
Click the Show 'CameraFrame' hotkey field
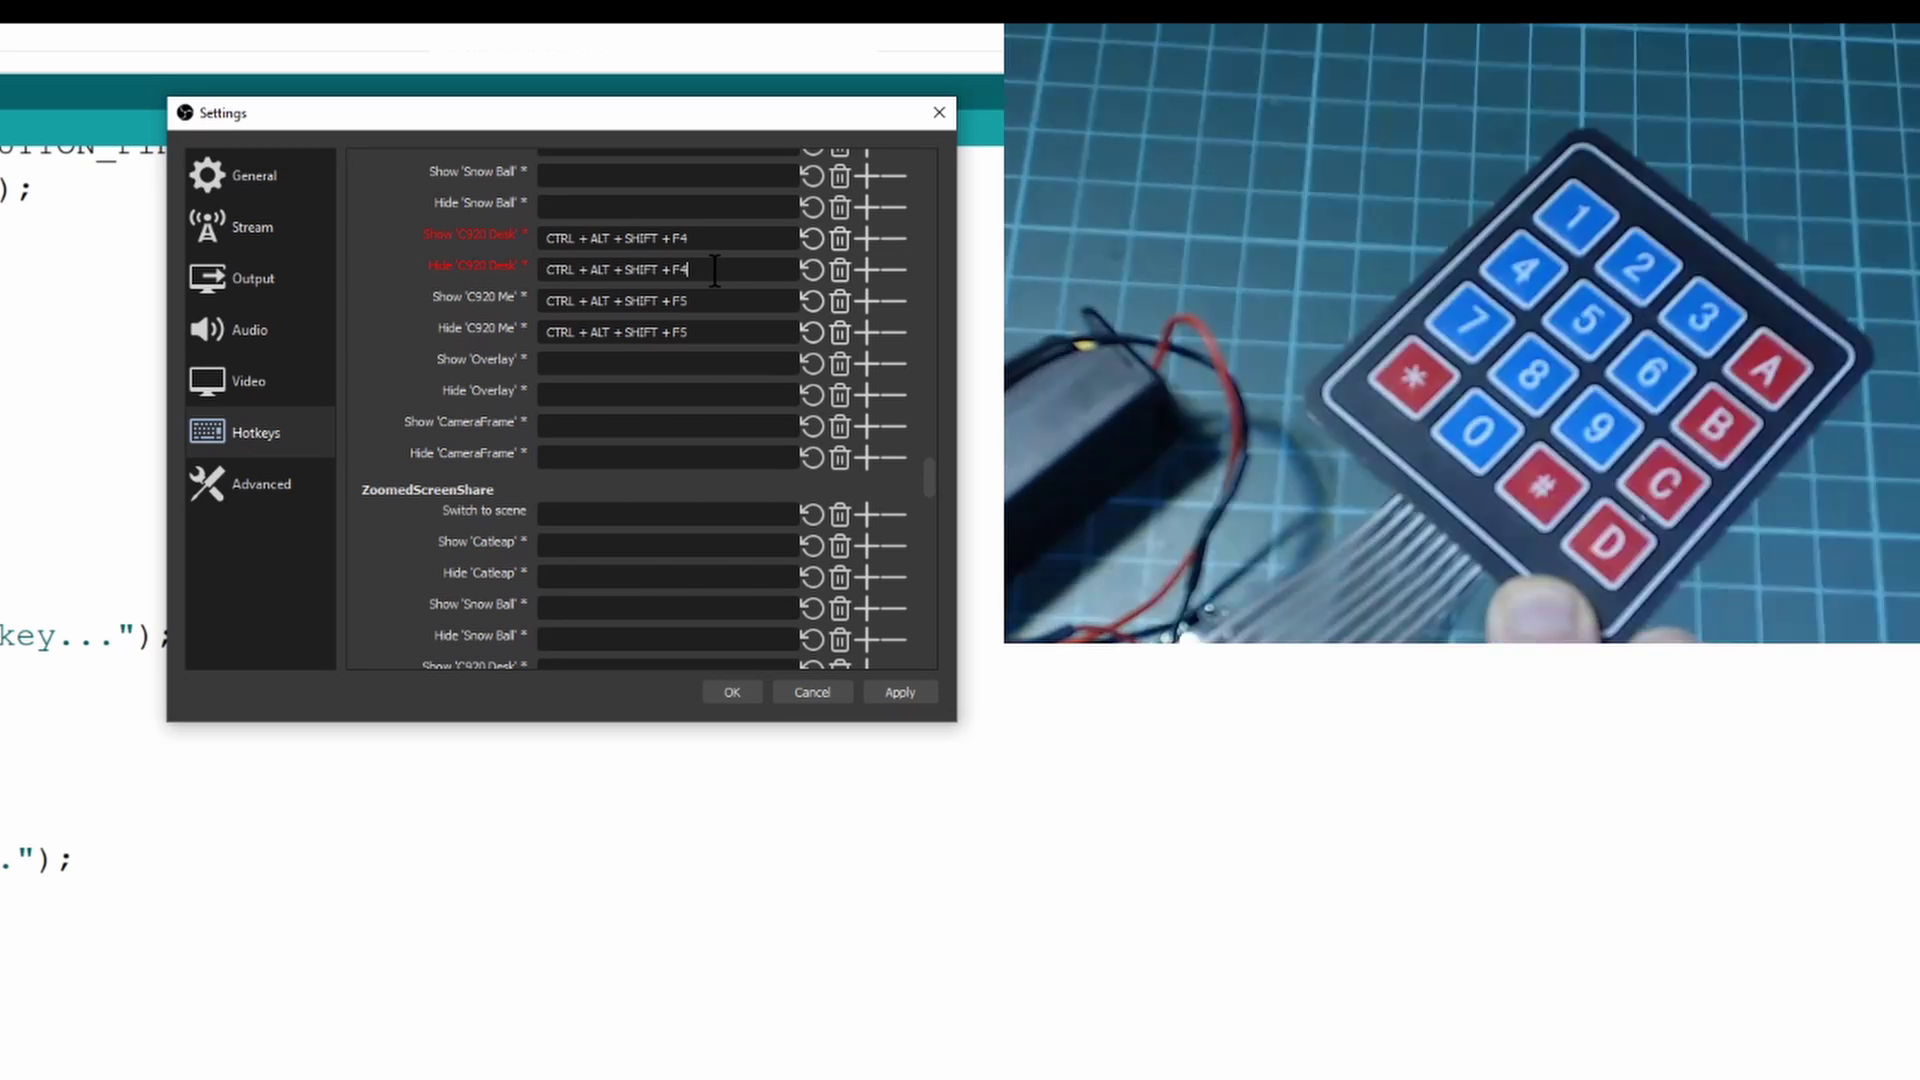(x=666, y=426)
